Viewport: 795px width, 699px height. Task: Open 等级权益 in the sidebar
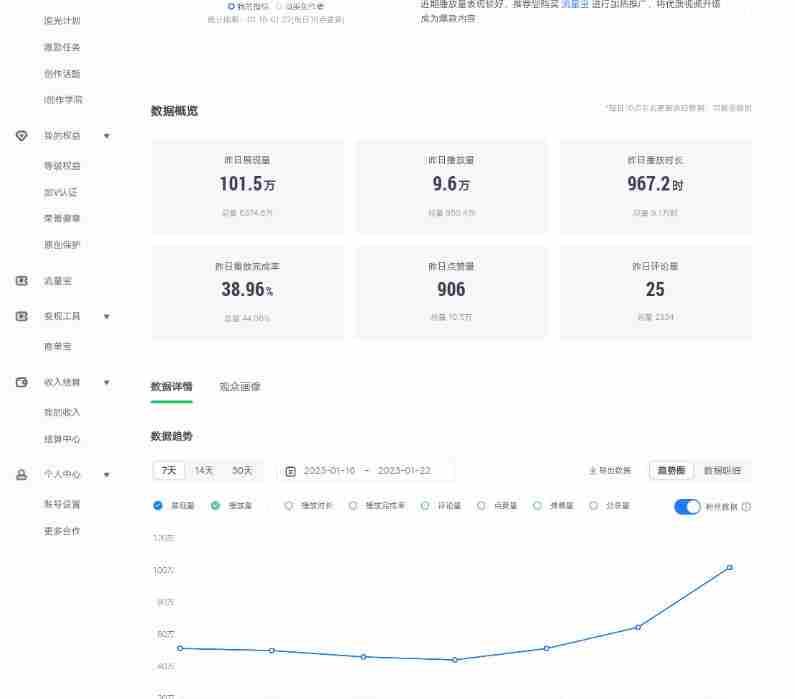(62, 166)
